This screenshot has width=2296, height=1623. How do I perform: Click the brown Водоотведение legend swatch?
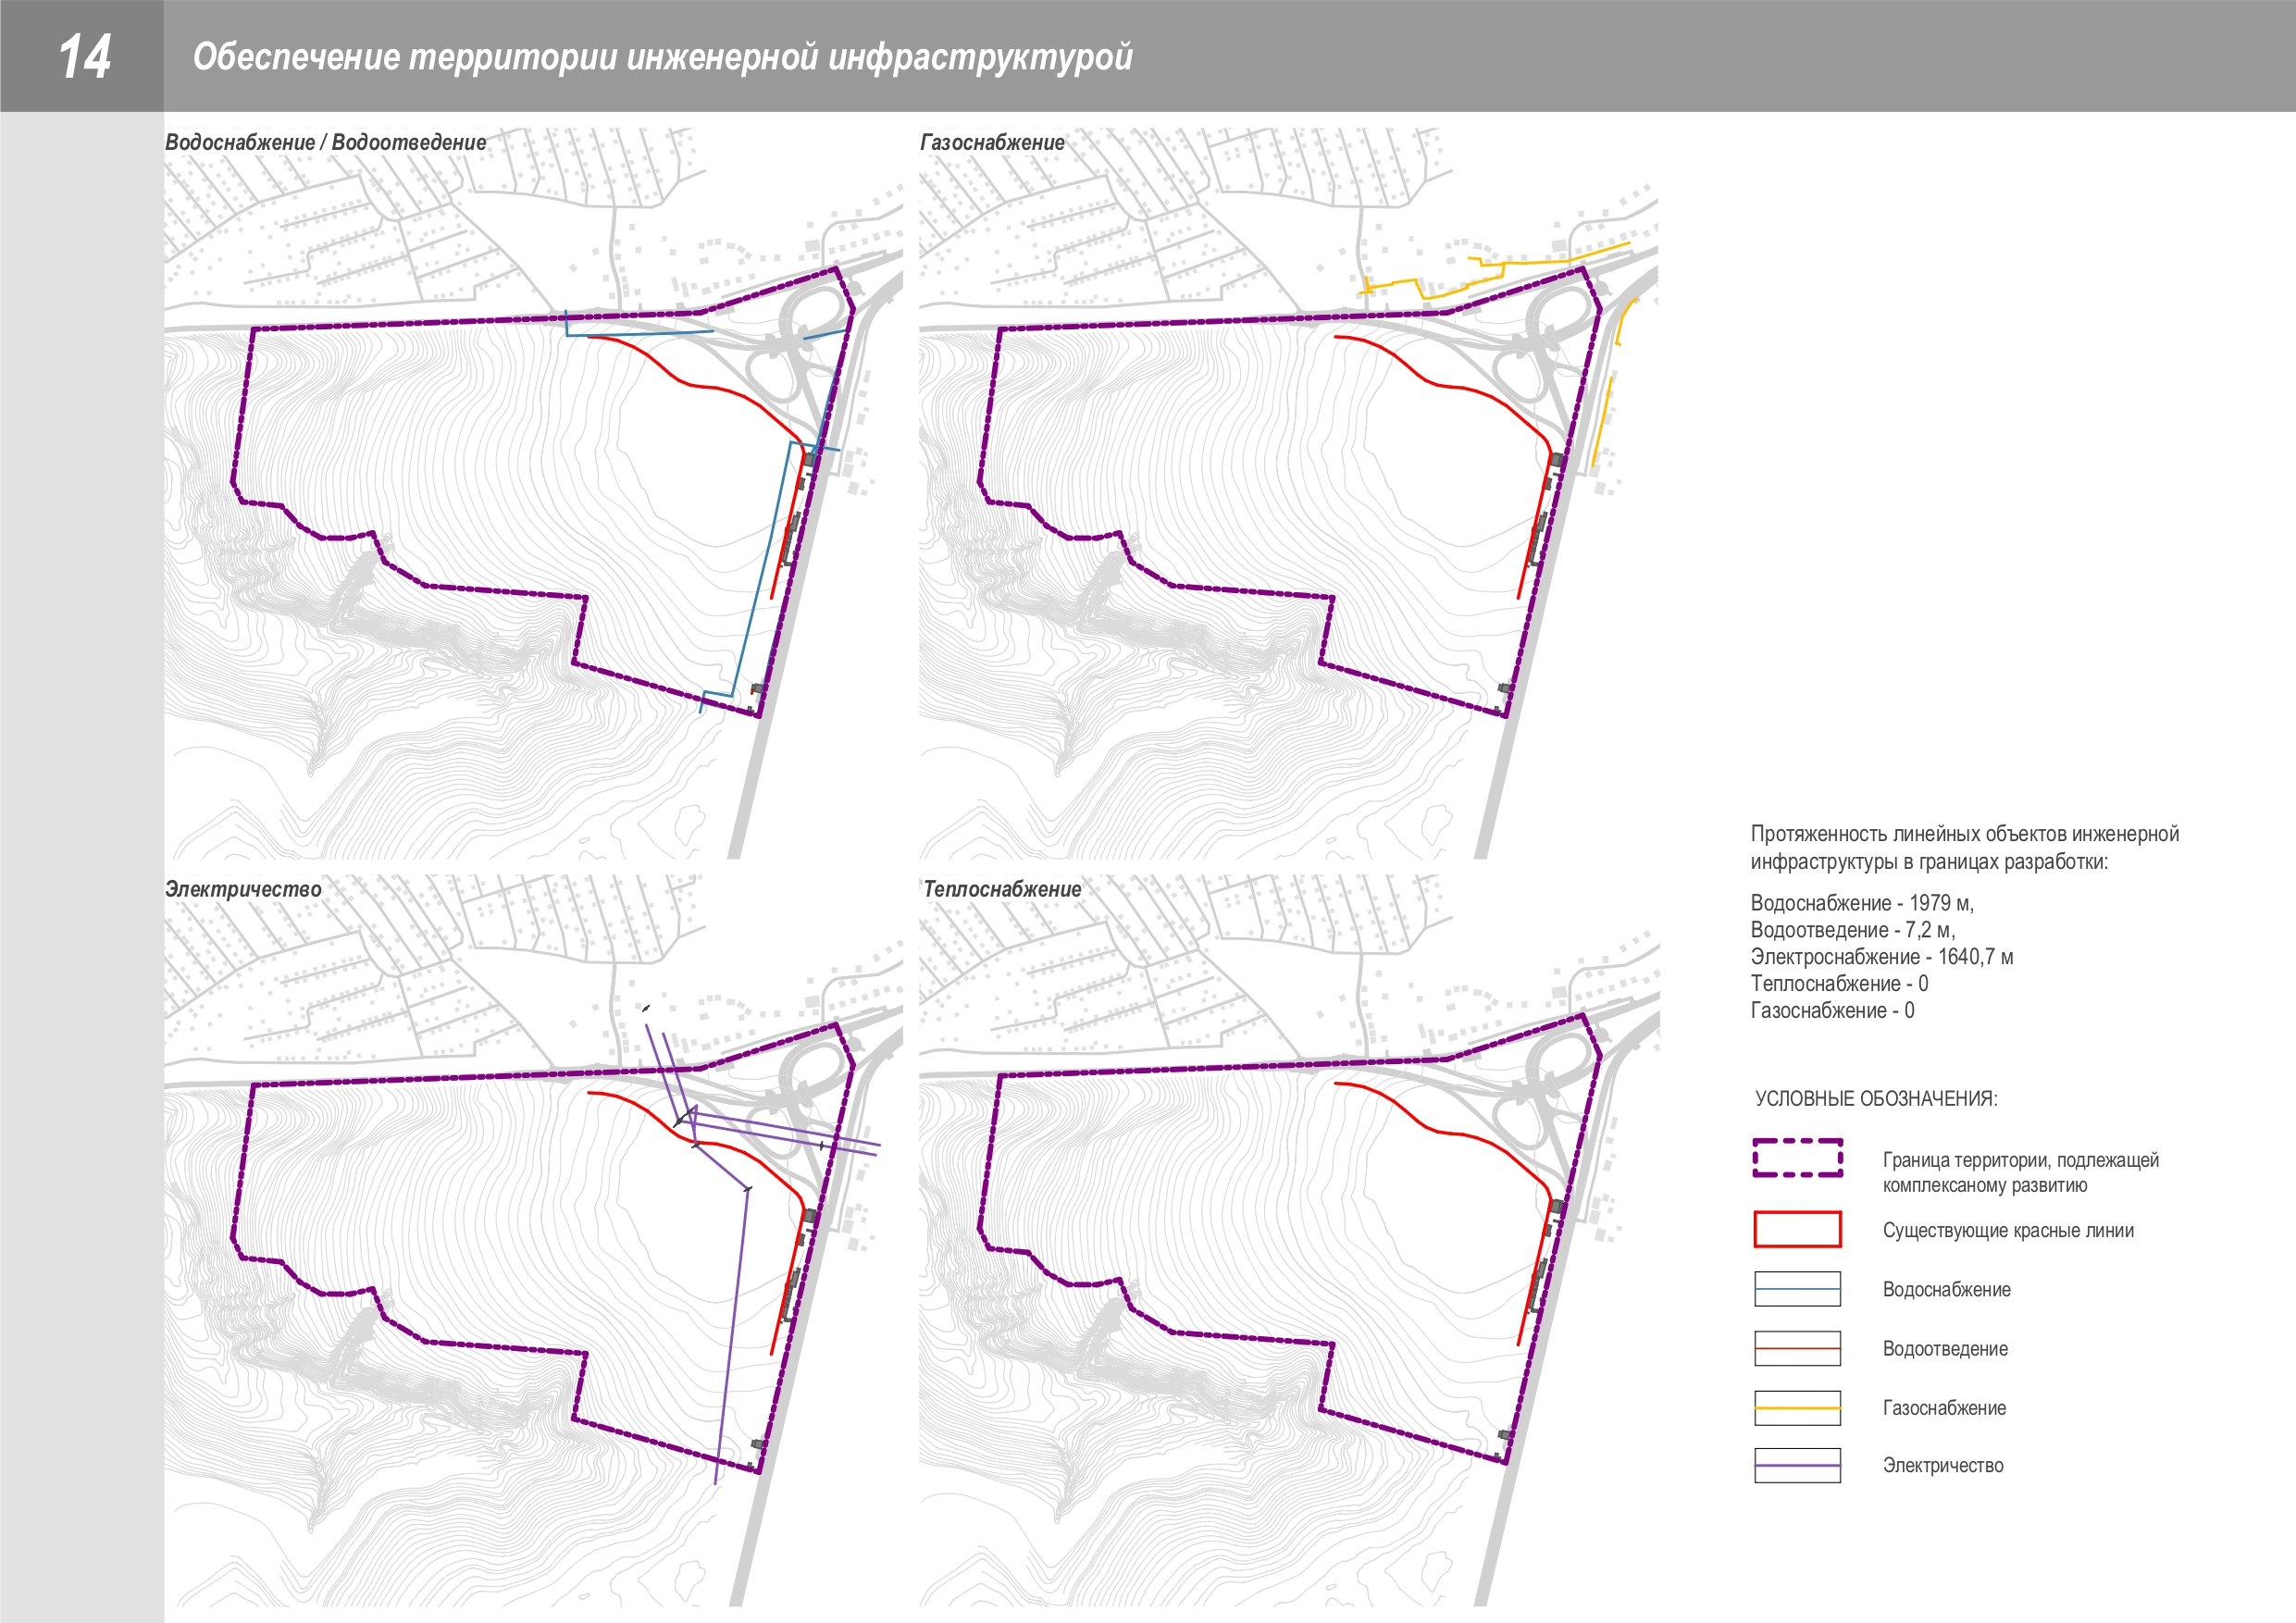pyautogui.click(x=1797, y=1348)
